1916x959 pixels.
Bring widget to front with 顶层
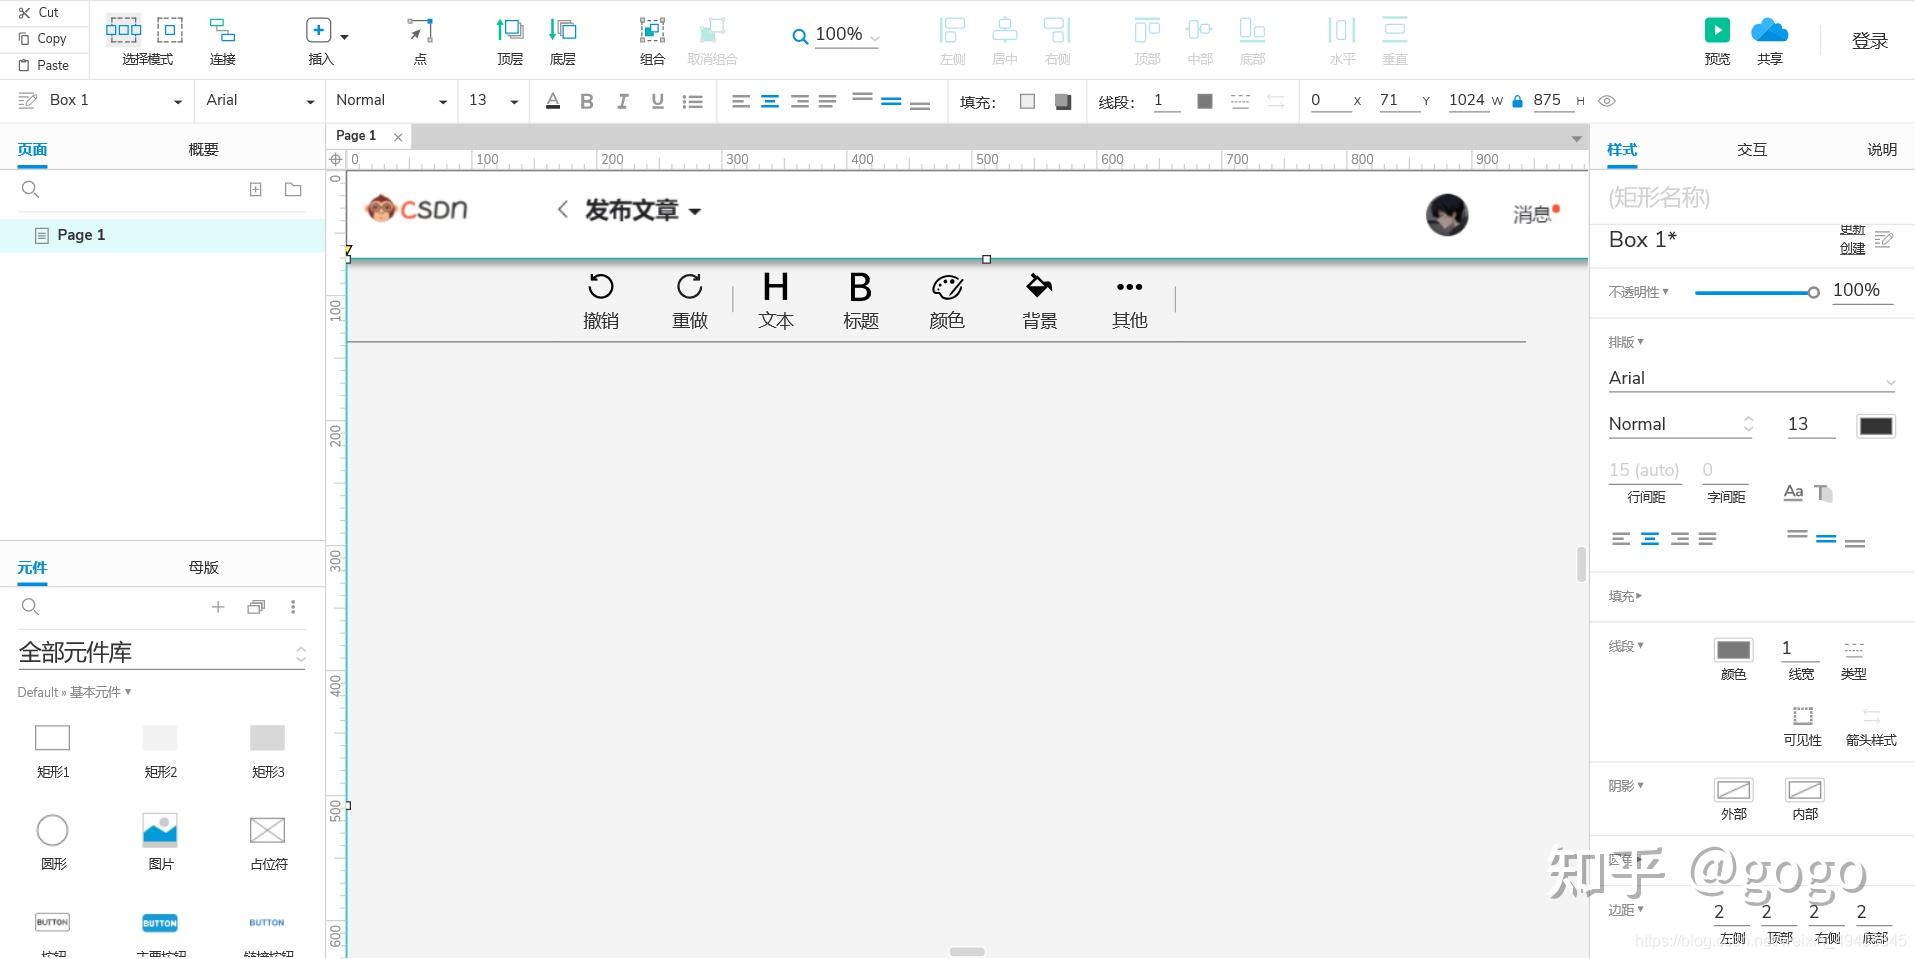click(510, 30)
